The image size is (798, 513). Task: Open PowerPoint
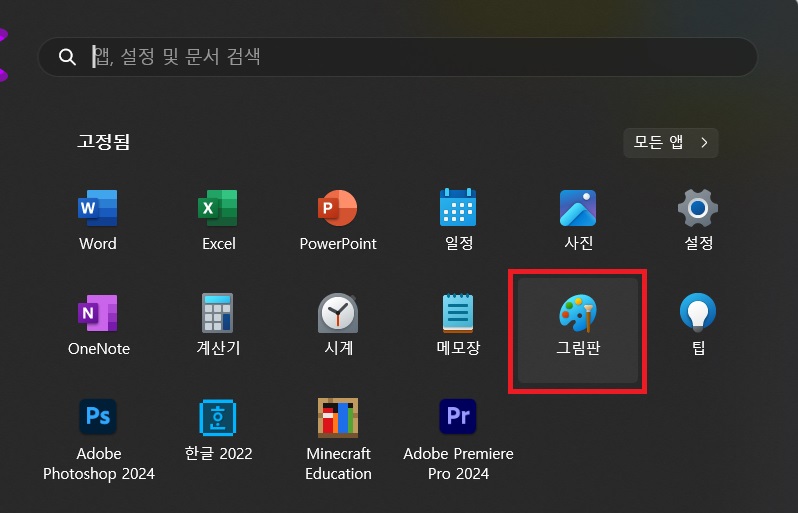pos(338,220)
